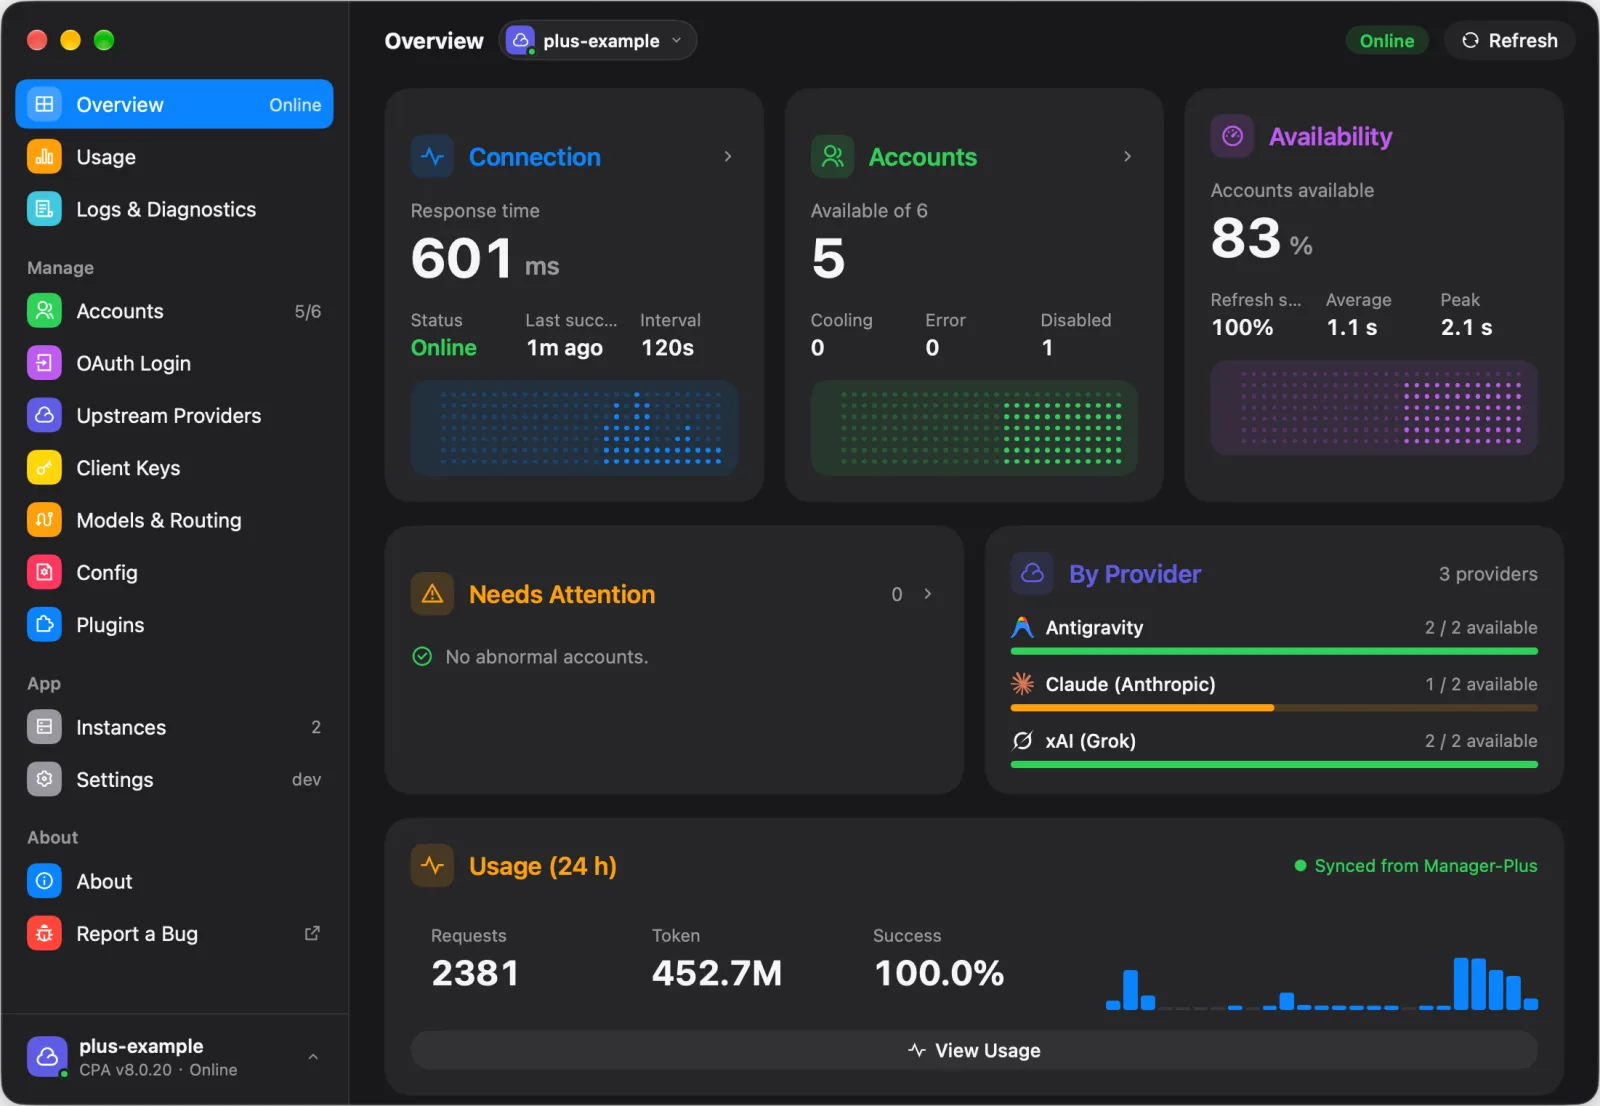Viewport: 1600px width, 1106px height.
Task: Click the Availability purple dot chart
Action: [1374, 408]
